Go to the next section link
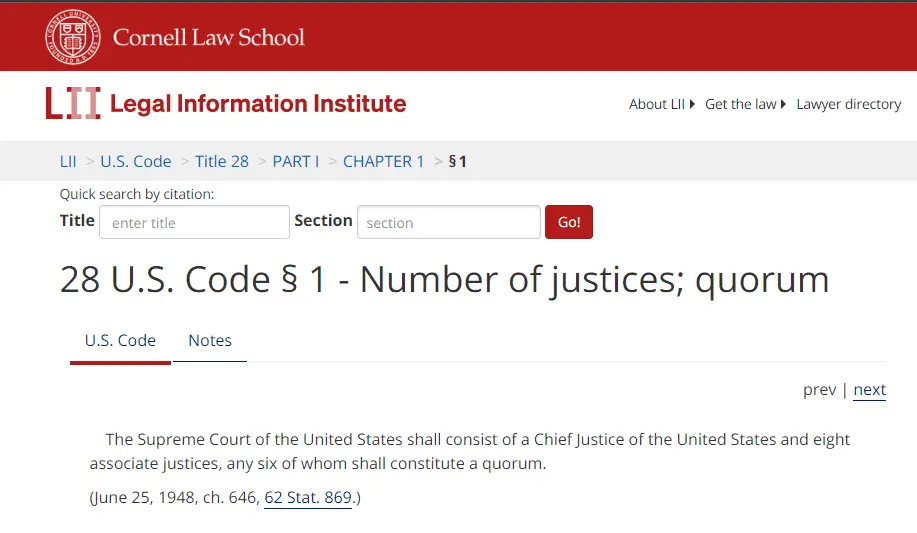This screenshot has width=917, height=533. (869, 390)
